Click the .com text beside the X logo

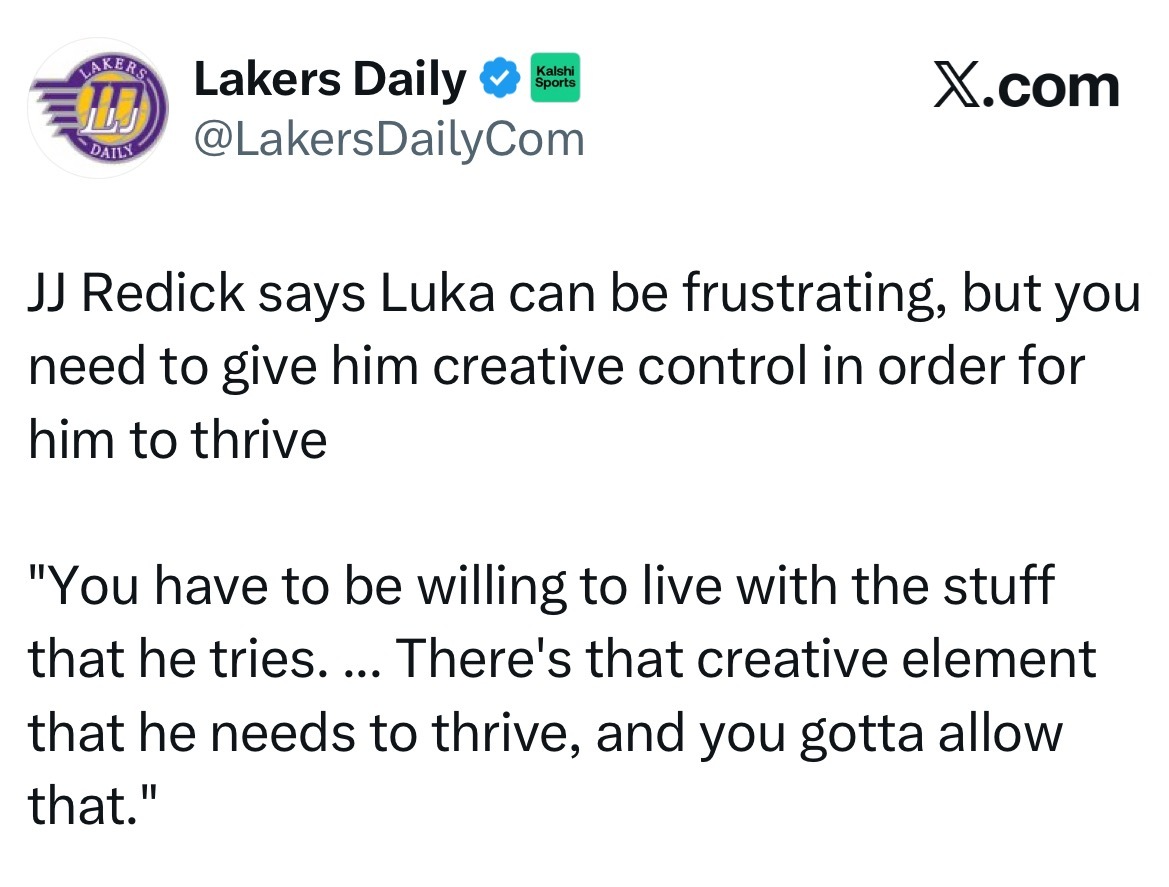click(x=1051, y=87)
